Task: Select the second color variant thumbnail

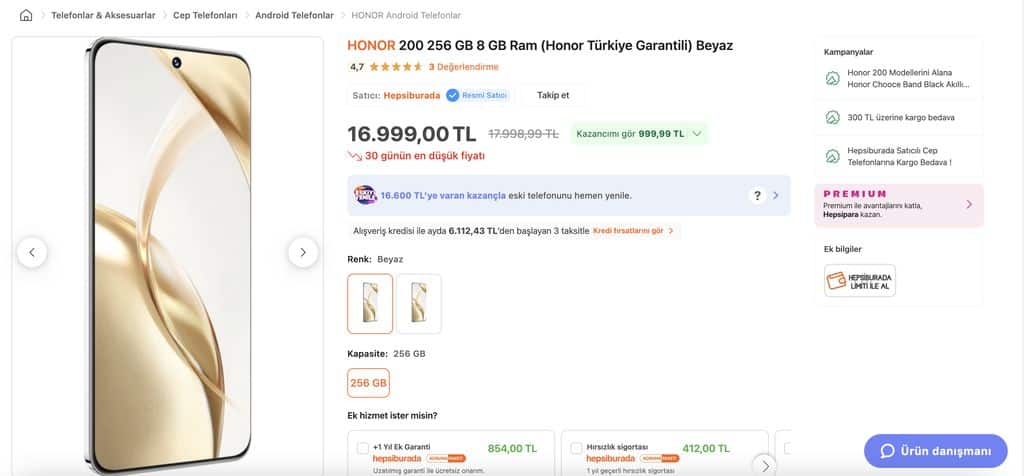Action: coord(419,303)
